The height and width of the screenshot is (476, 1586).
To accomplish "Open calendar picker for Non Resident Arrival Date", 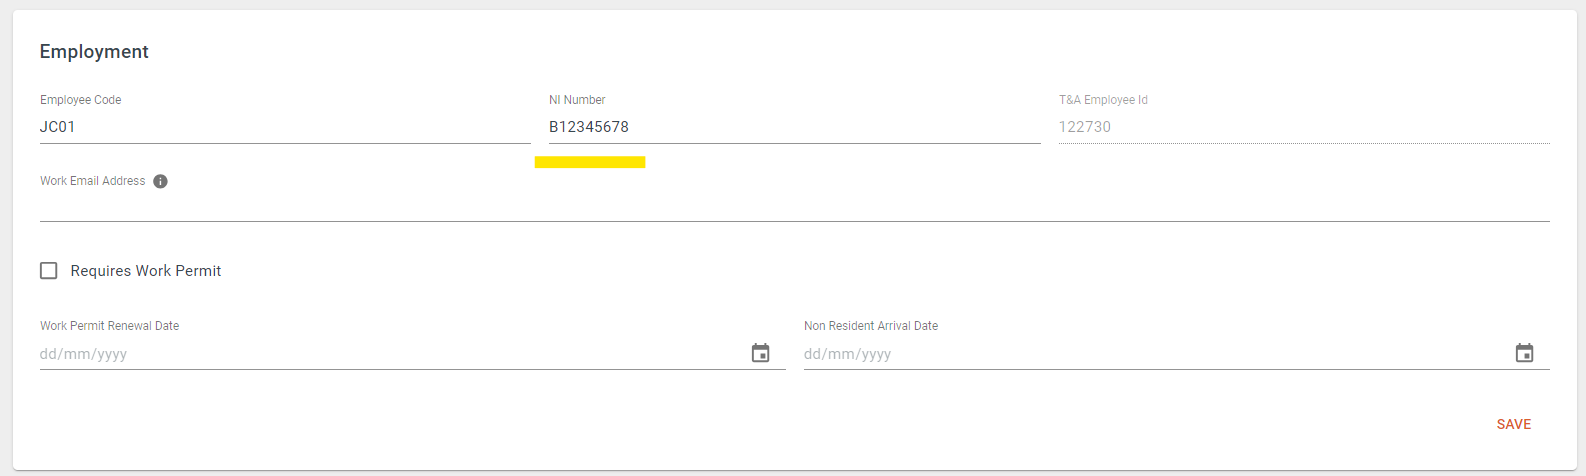I will click(1524, 353).
